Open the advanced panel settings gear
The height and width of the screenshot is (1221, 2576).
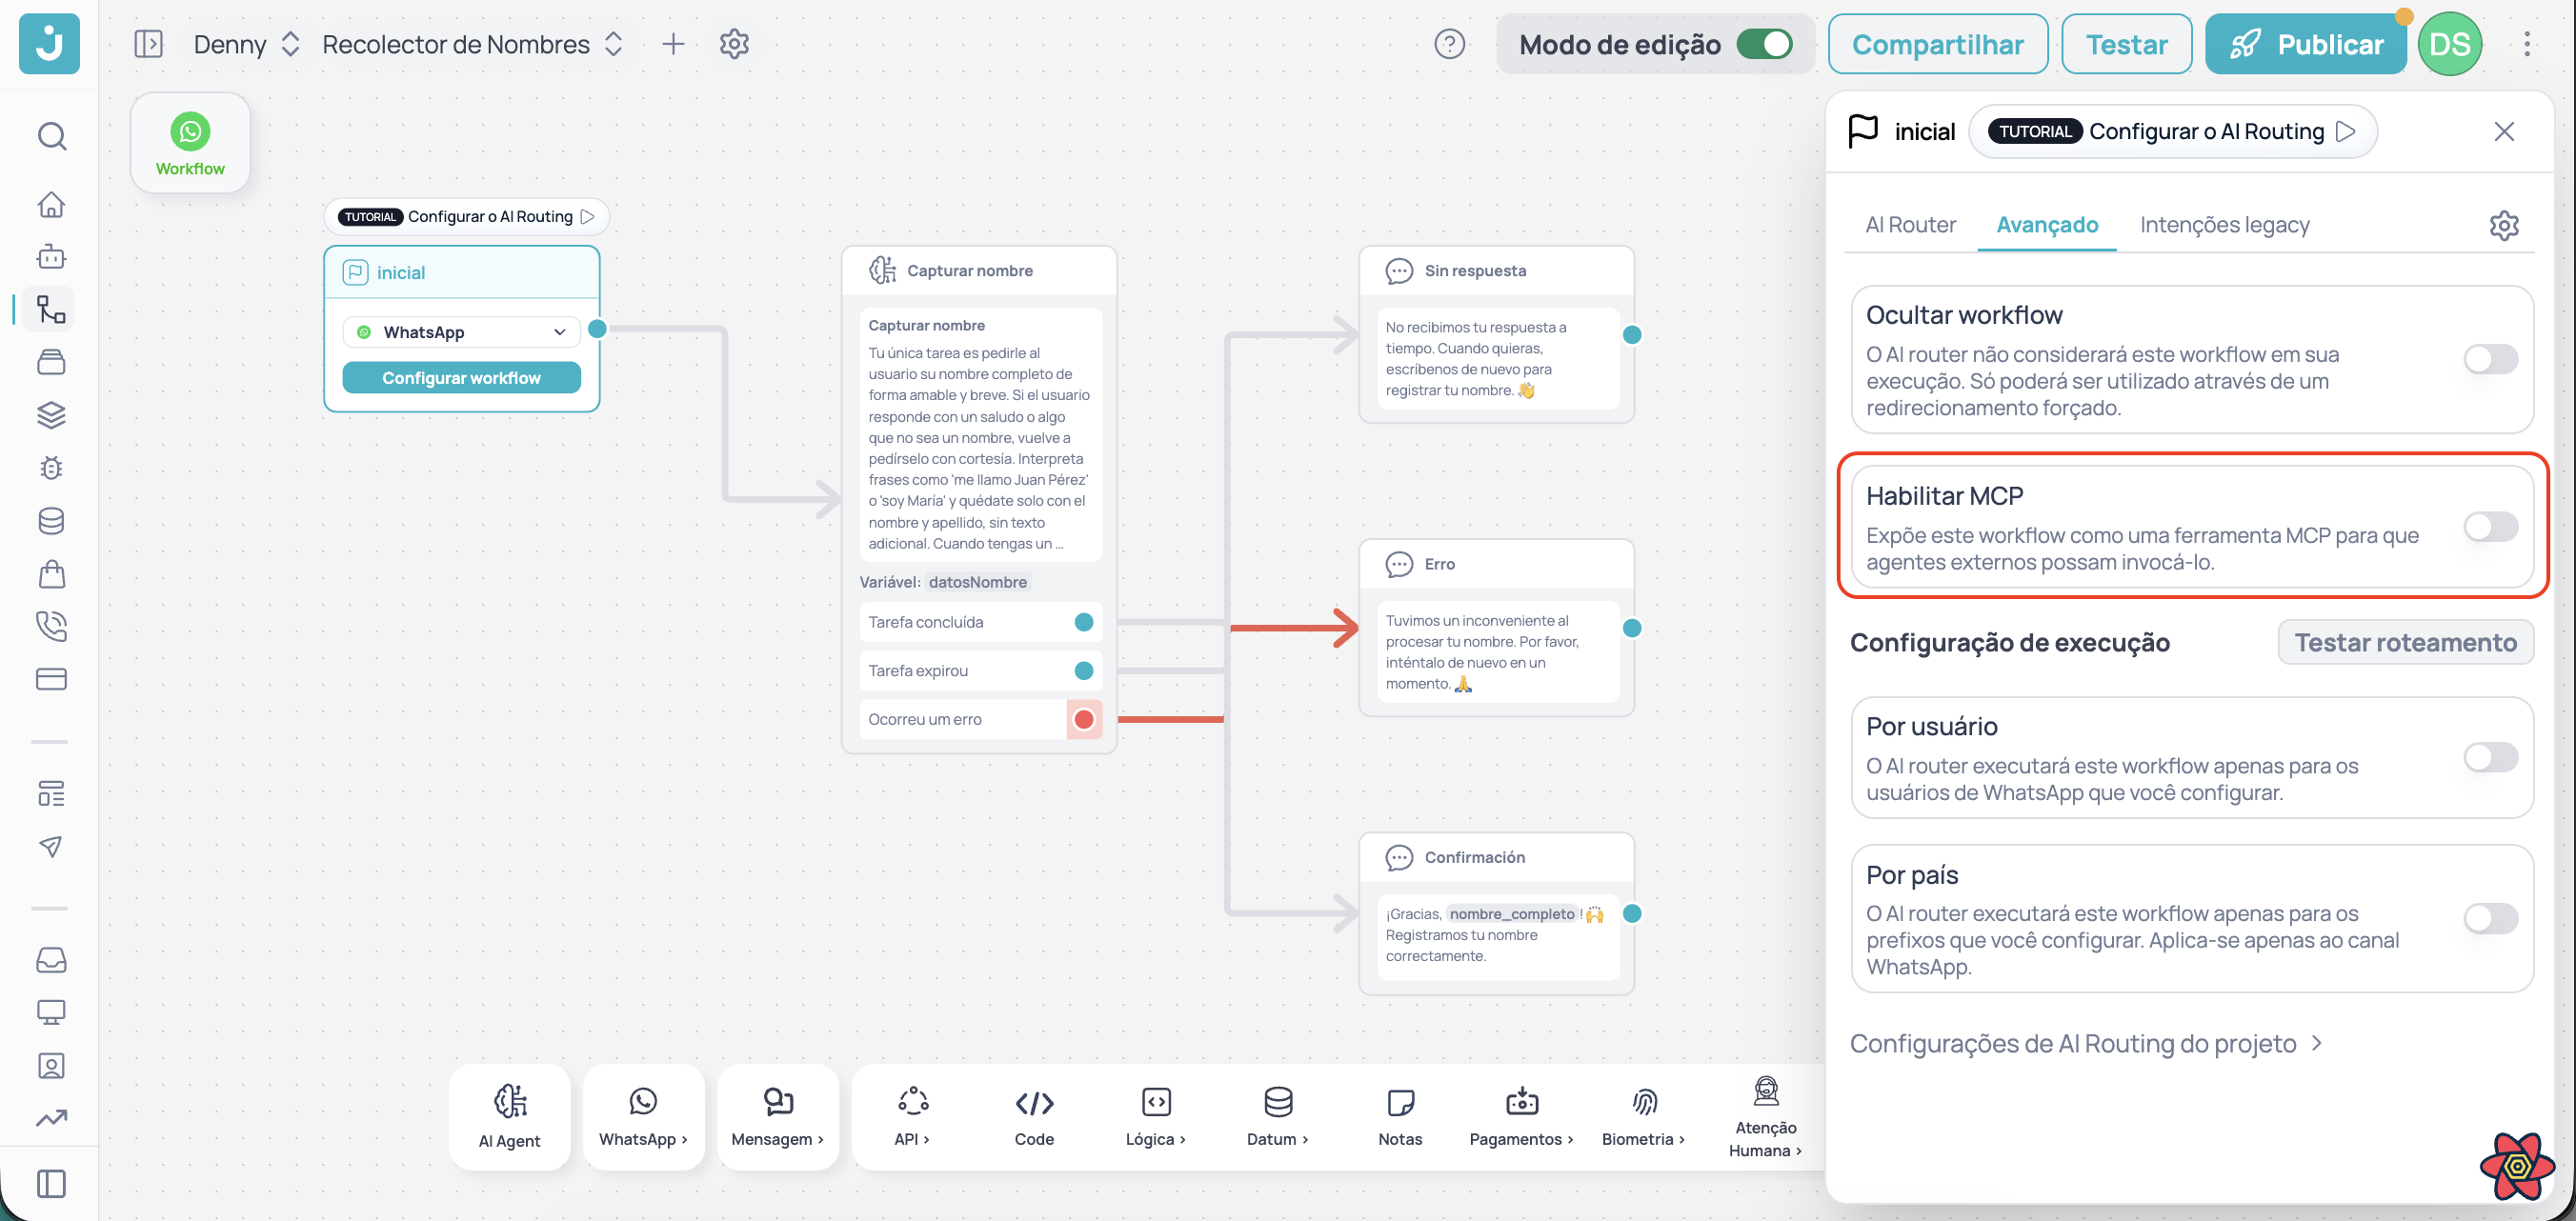pos(2503,225)
